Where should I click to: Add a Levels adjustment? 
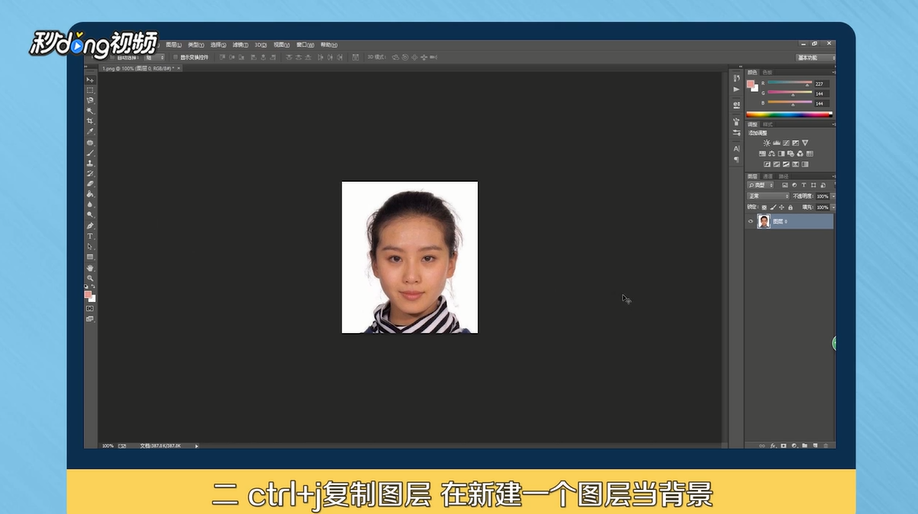coord(776,143)
